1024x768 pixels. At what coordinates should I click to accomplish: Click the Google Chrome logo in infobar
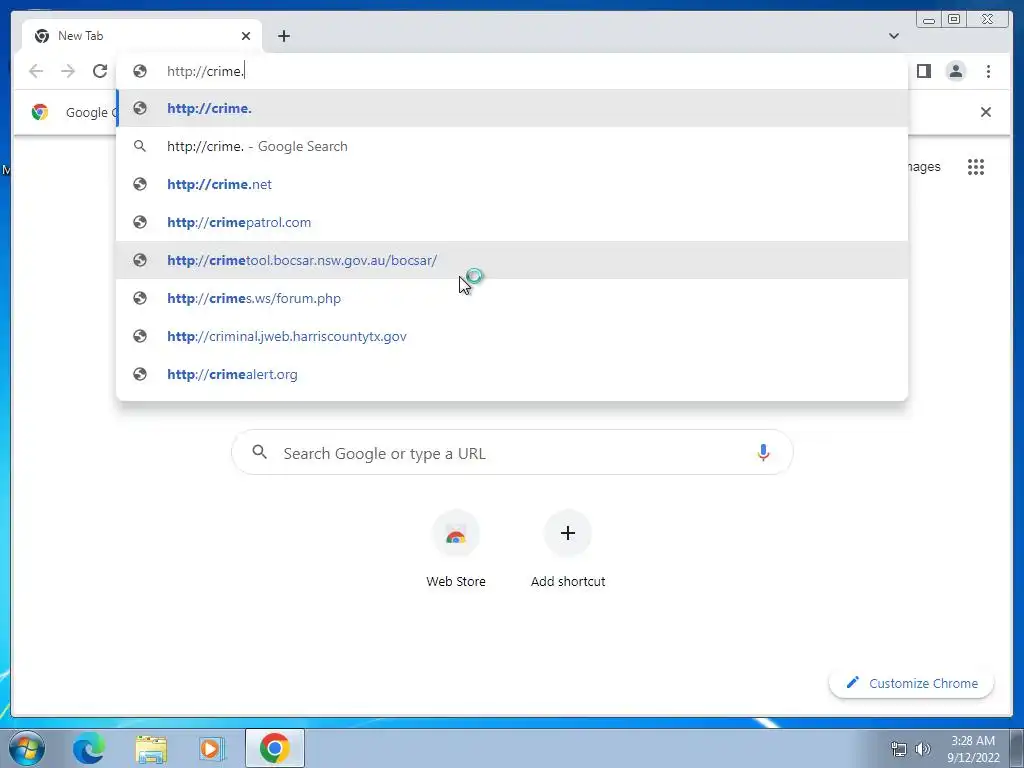[40, 112]
